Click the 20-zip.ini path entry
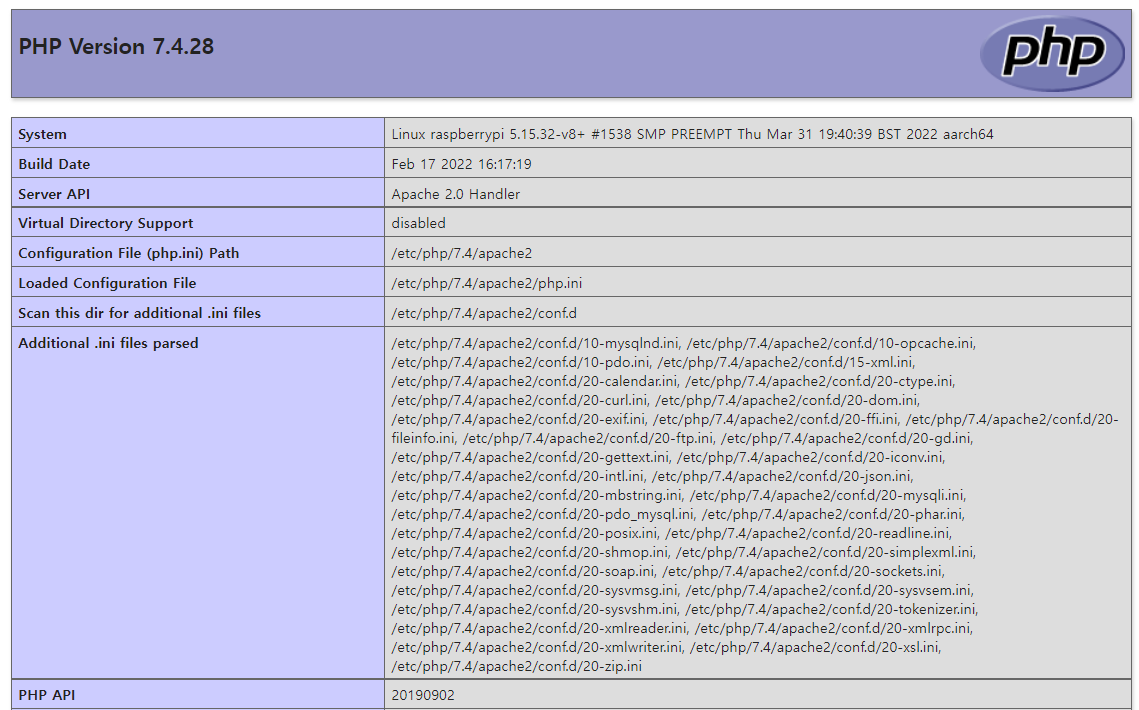 (x=516, y=666)
